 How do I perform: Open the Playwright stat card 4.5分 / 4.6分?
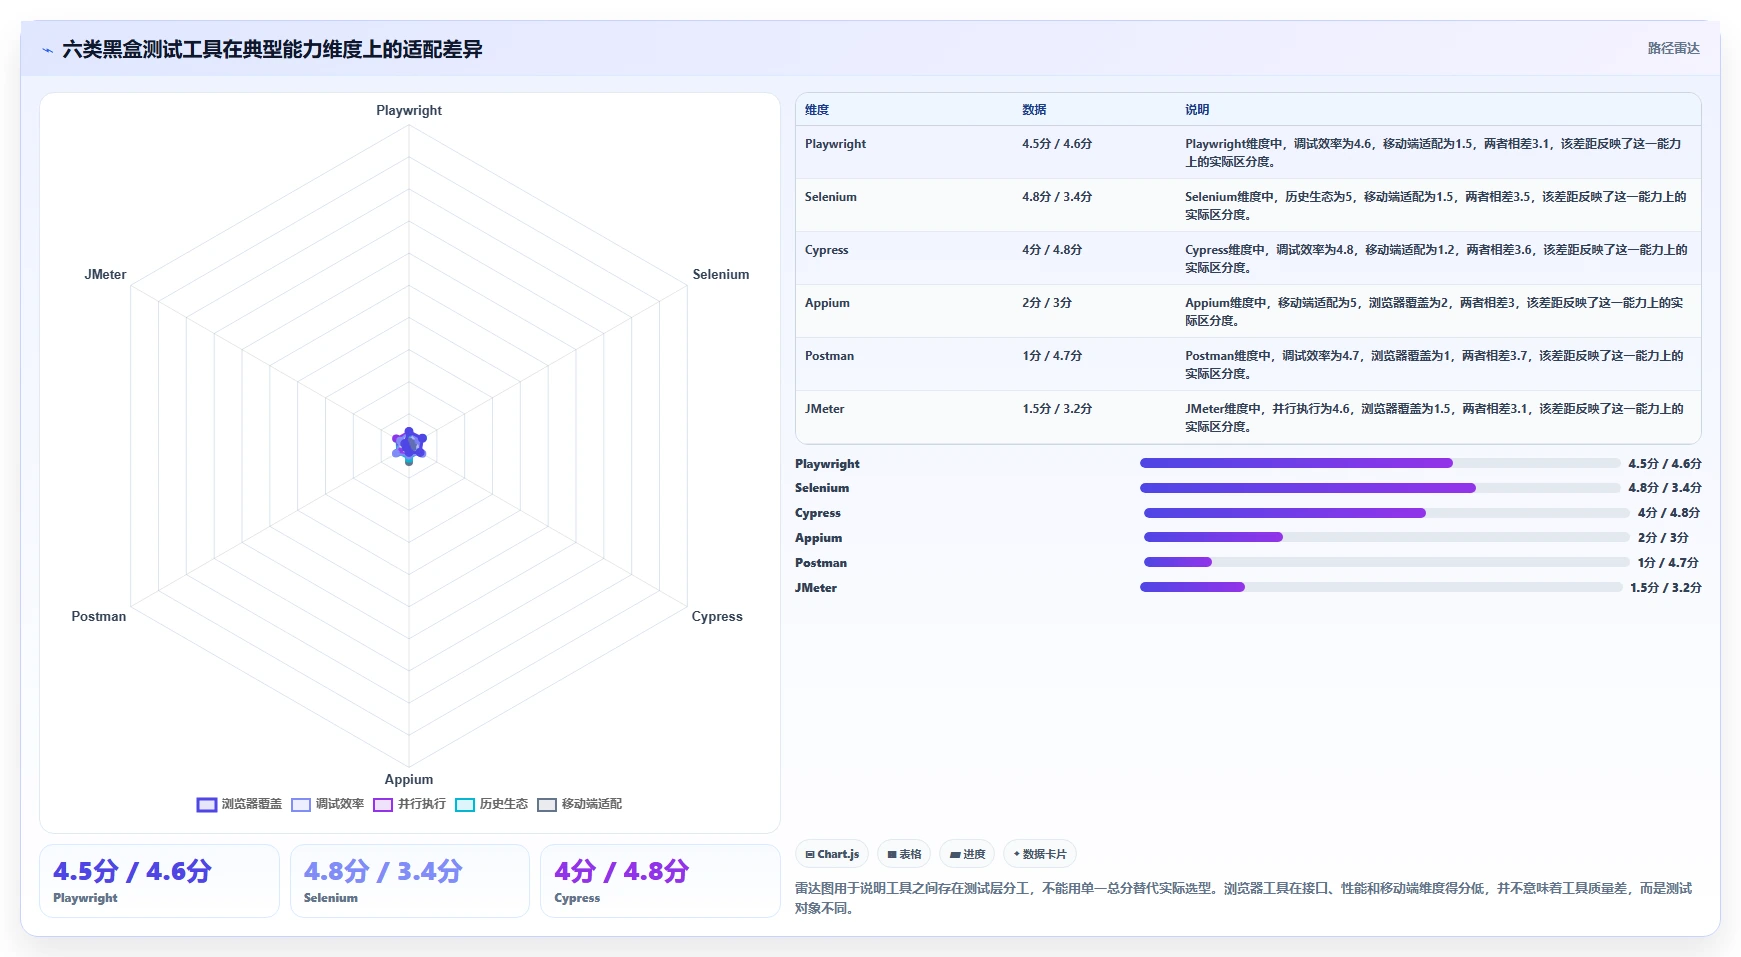[159, 881]
